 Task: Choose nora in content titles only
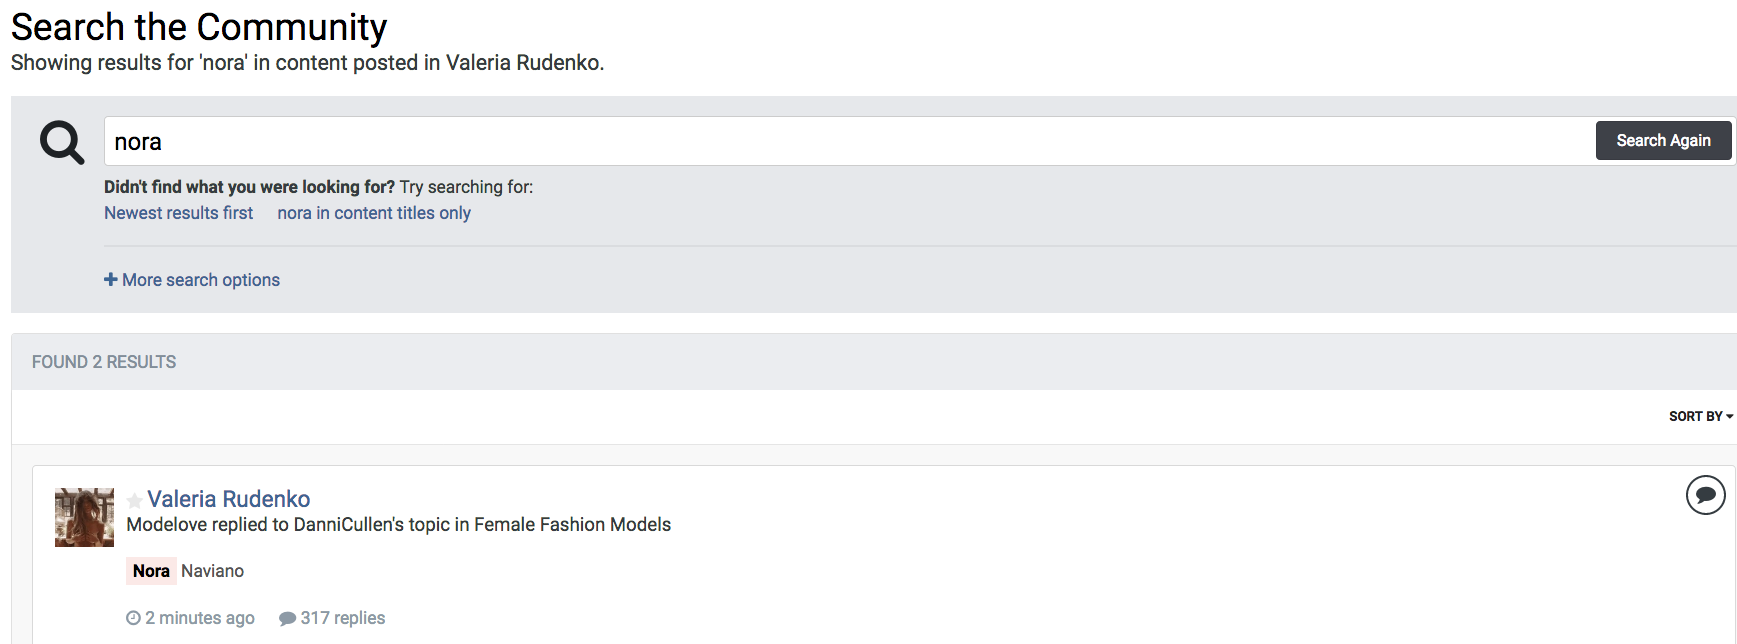374,213
